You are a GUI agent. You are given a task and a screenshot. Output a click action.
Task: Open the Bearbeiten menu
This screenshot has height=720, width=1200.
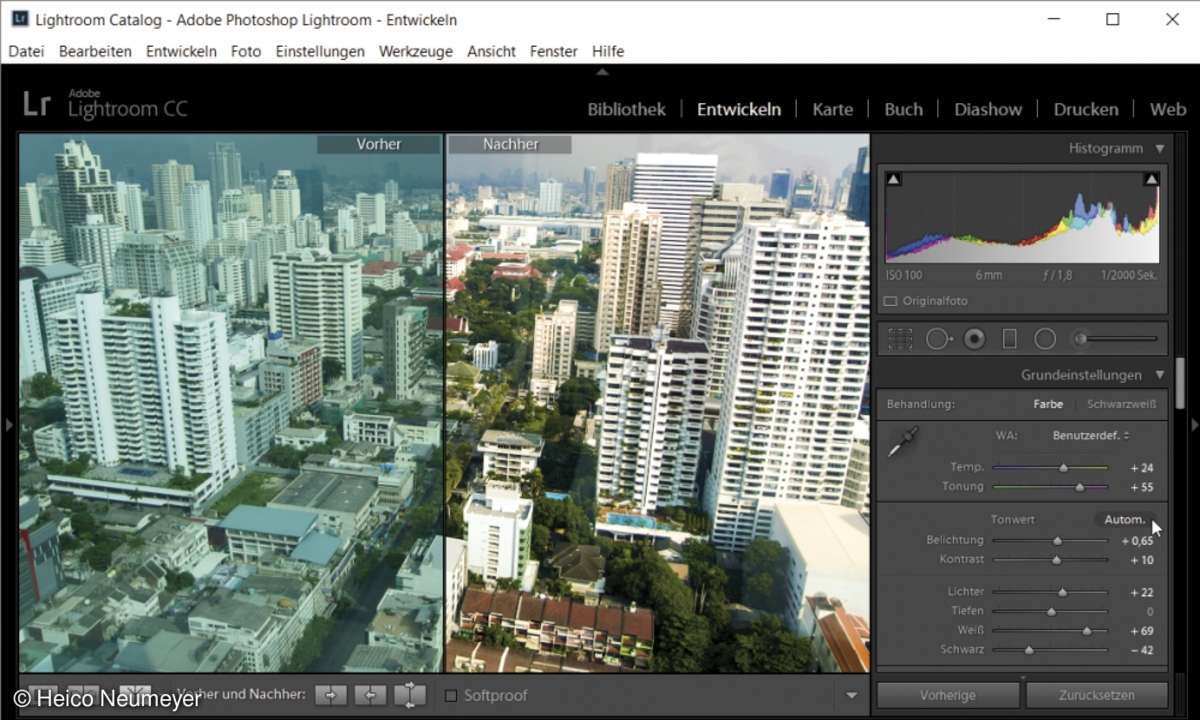(x=95, y=51)
